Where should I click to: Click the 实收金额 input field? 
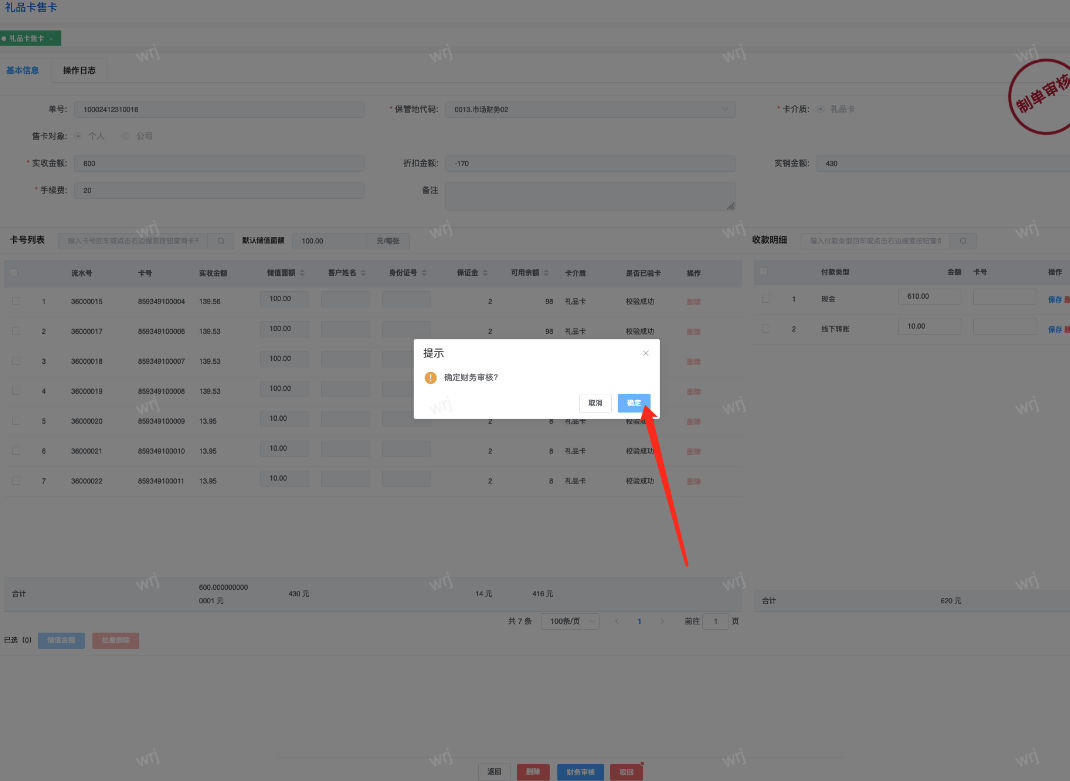219,163
